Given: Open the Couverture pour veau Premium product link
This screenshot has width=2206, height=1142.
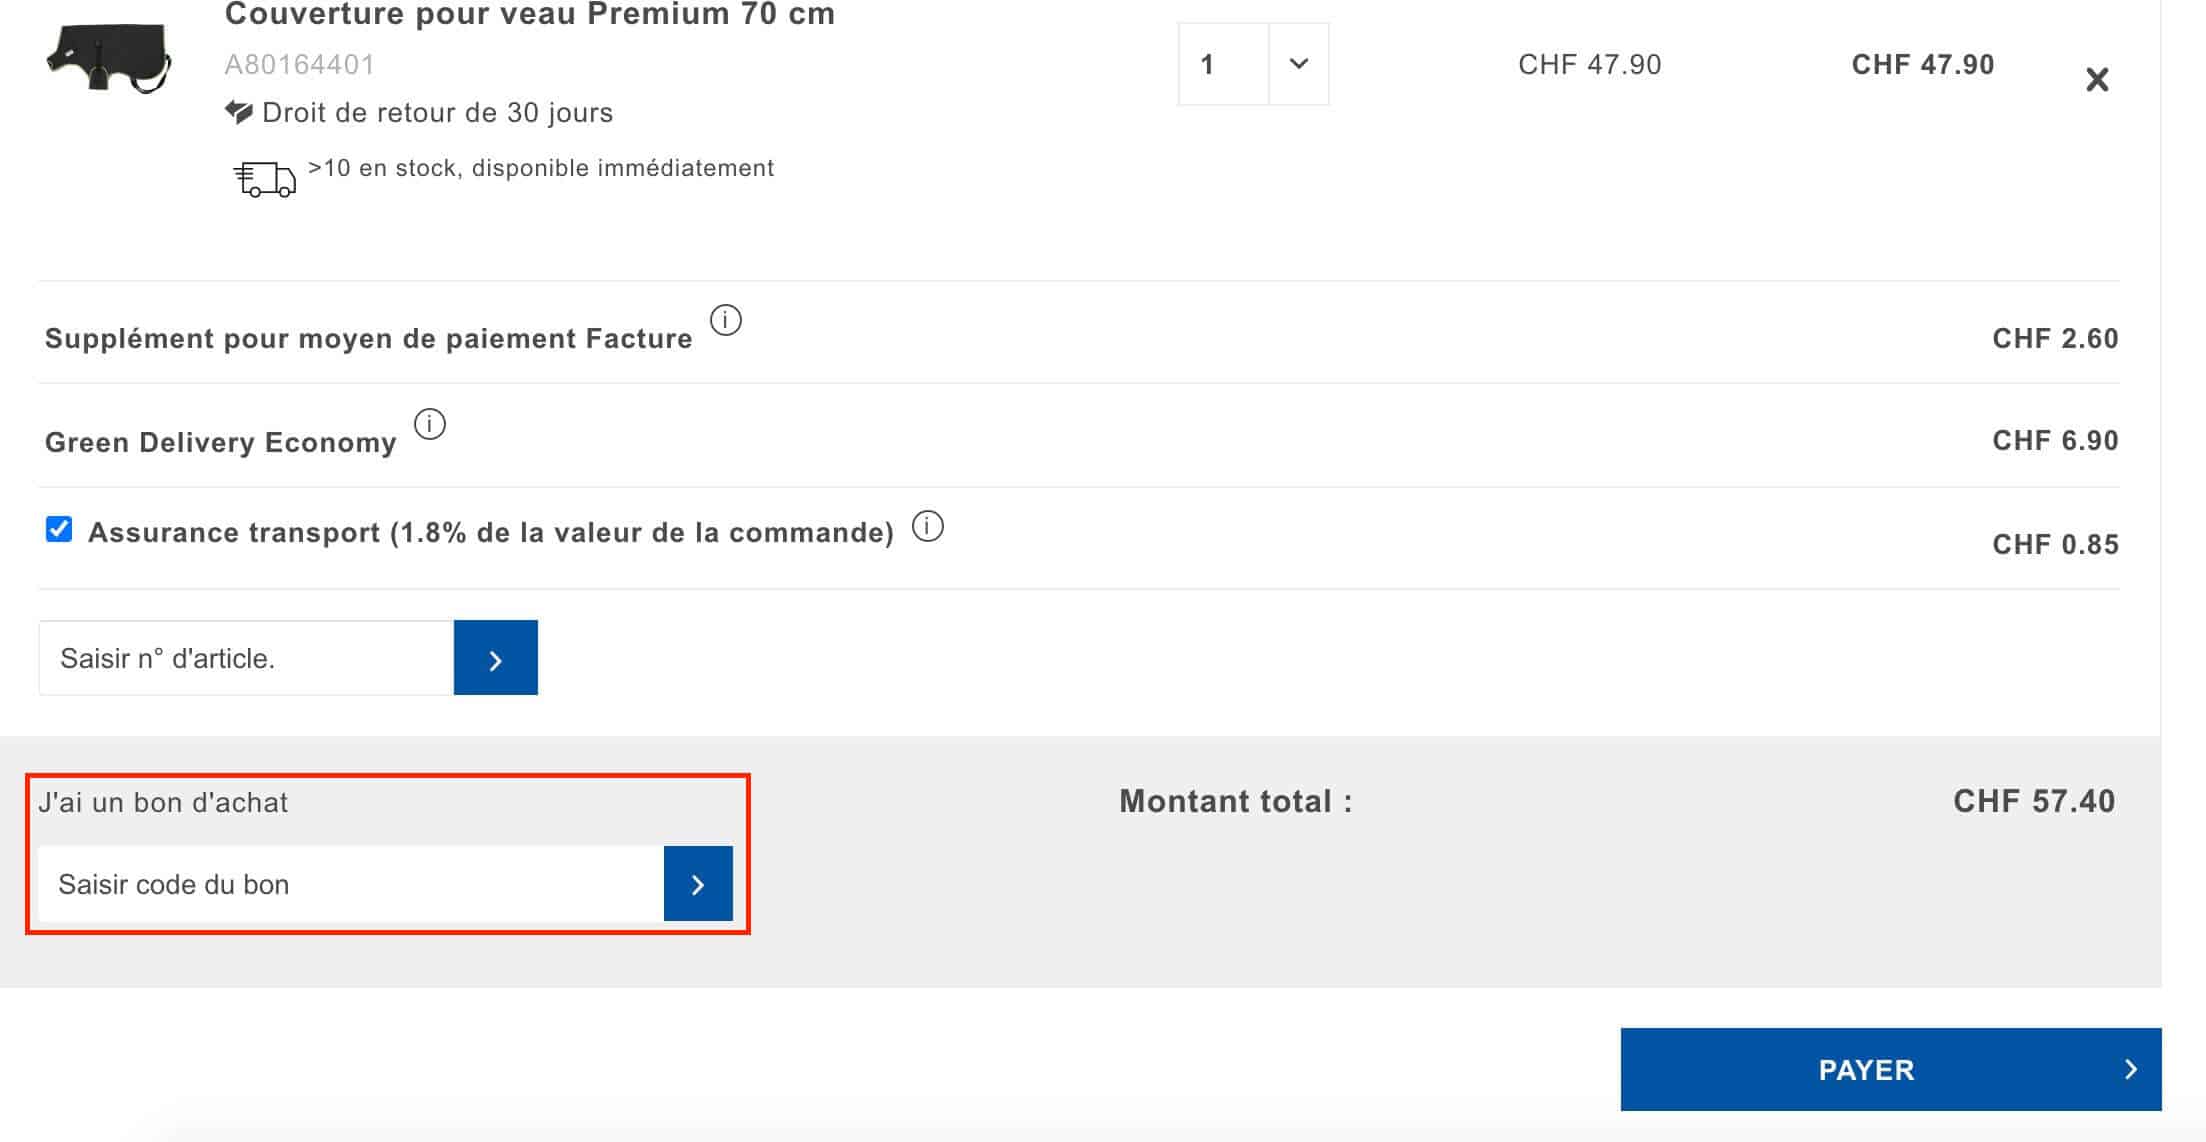Looking at the screenshot, I should (x=528, y=14).
